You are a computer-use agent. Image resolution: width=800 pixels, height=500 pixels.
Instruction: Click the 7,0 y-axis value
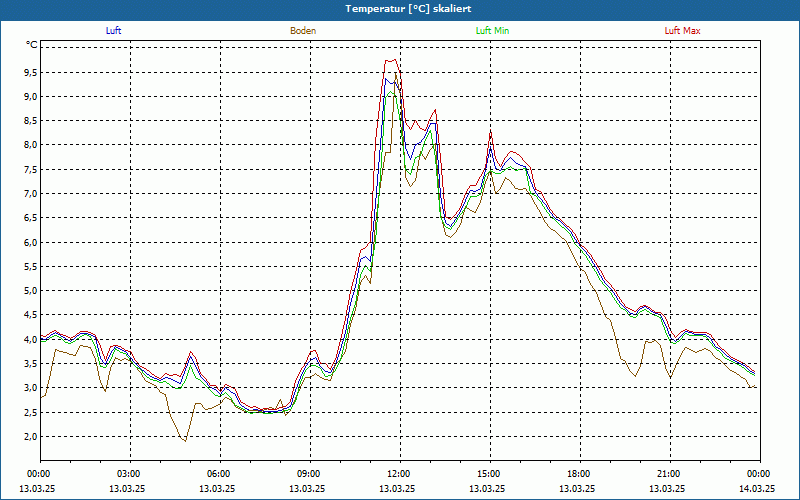pos(31,193)
